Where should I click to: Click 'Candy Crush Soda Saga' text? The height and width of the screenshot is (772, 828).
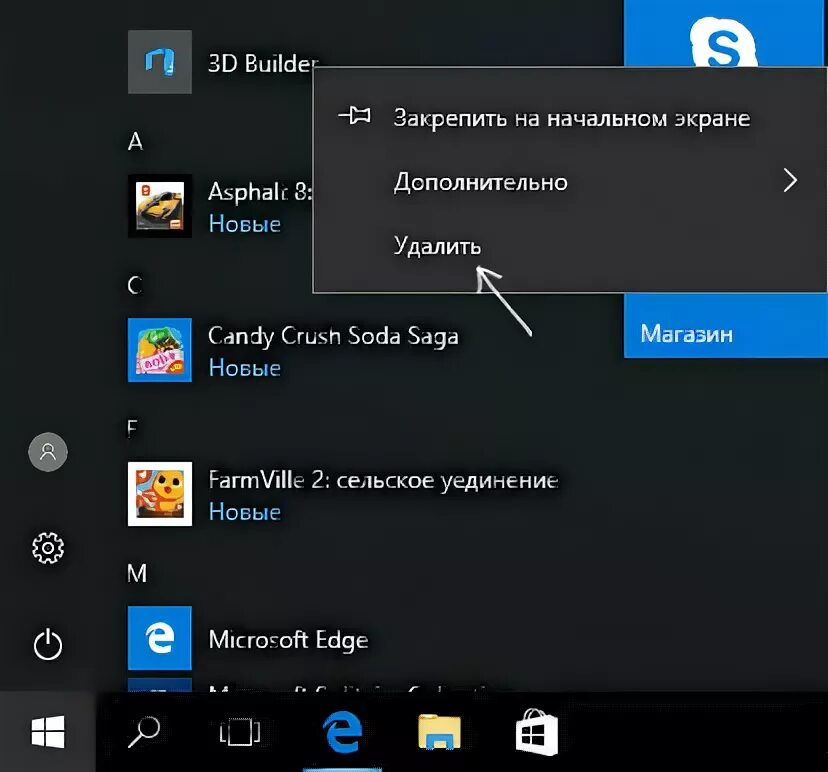333,336
